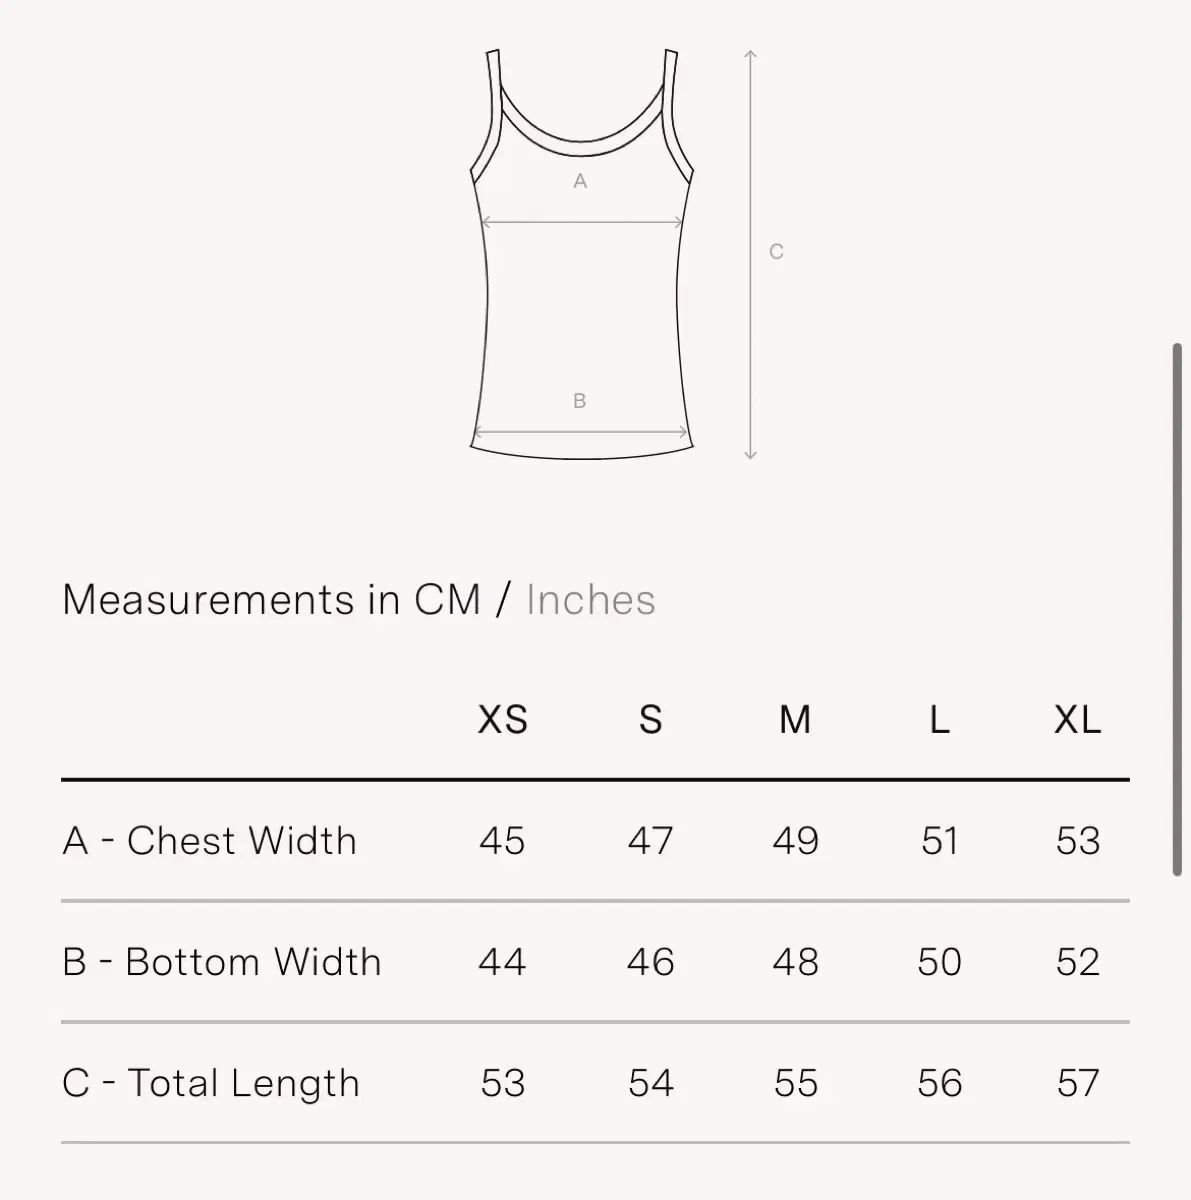1191x1200 pixels.
Task: Select the M size column header
Action: (795, 720)
